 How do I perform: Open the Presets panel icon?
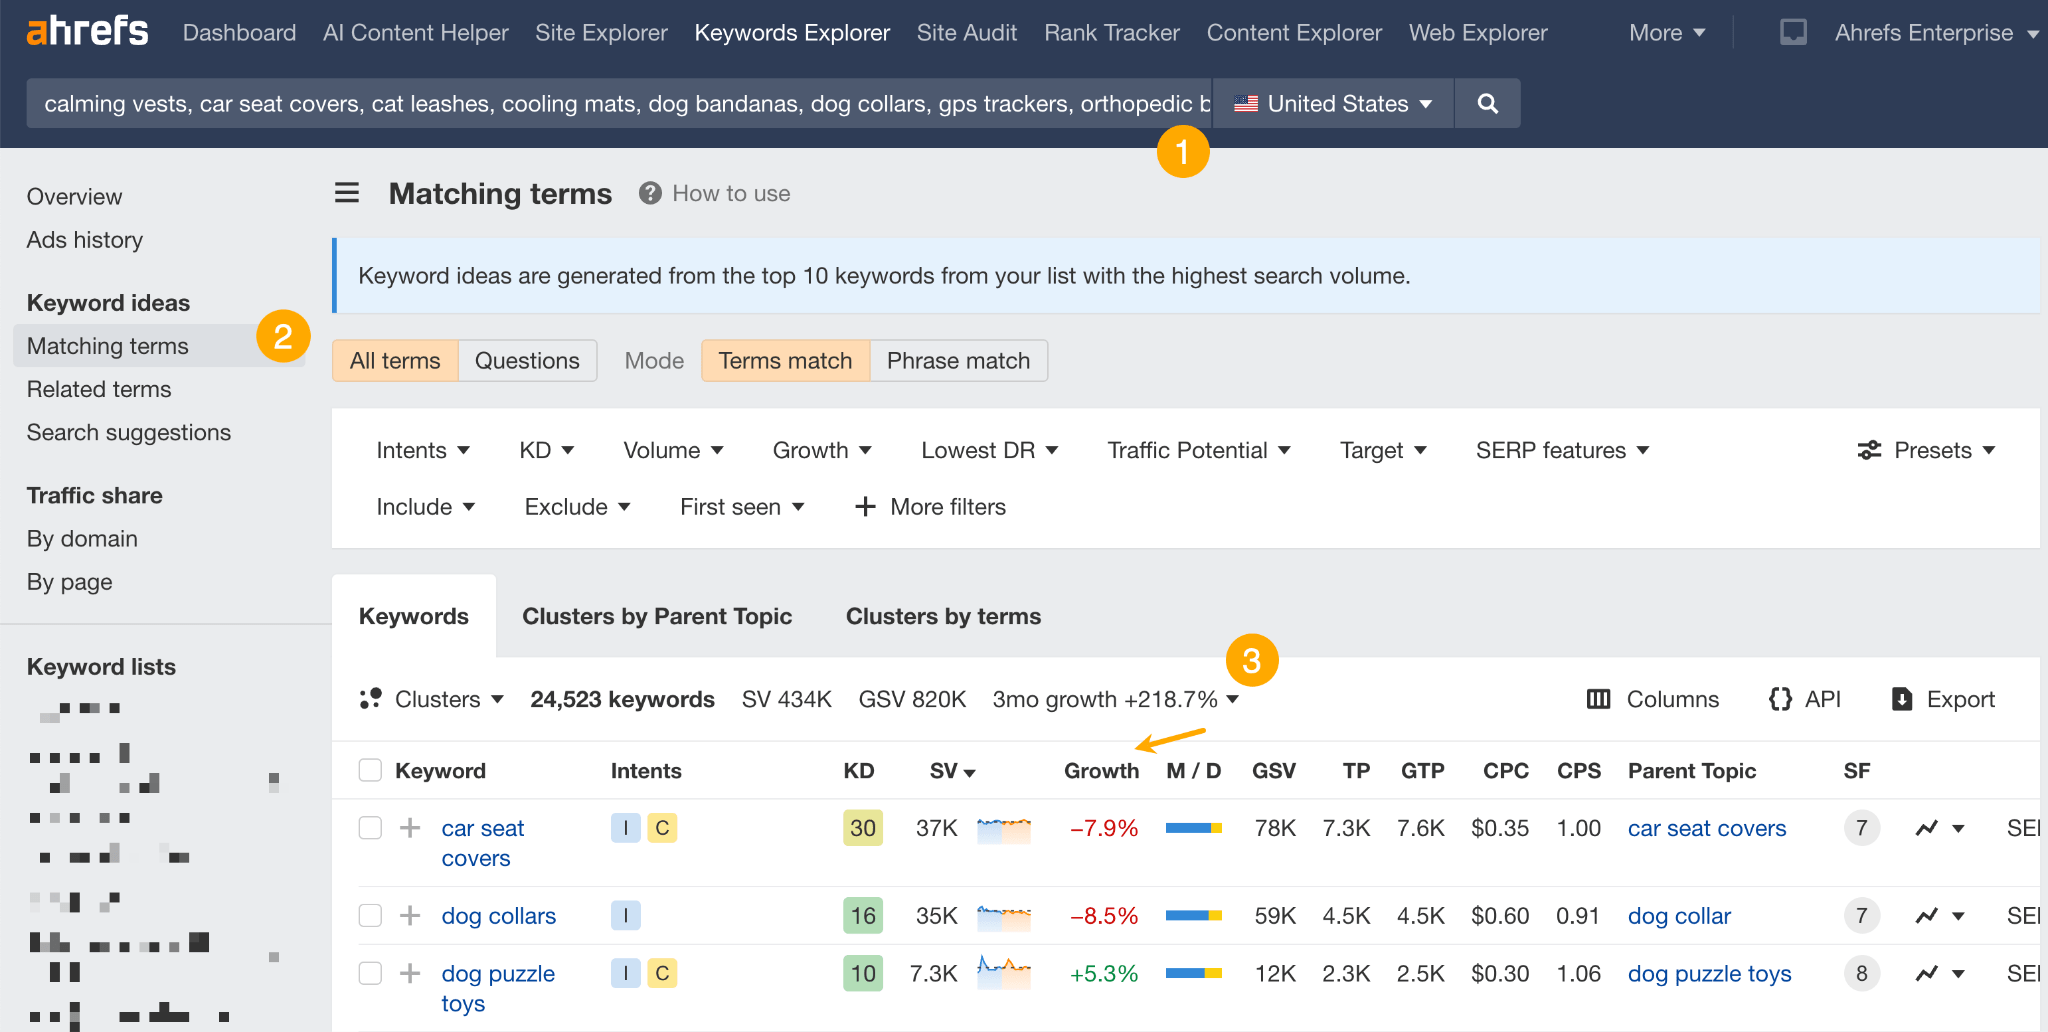point(1870,450)
